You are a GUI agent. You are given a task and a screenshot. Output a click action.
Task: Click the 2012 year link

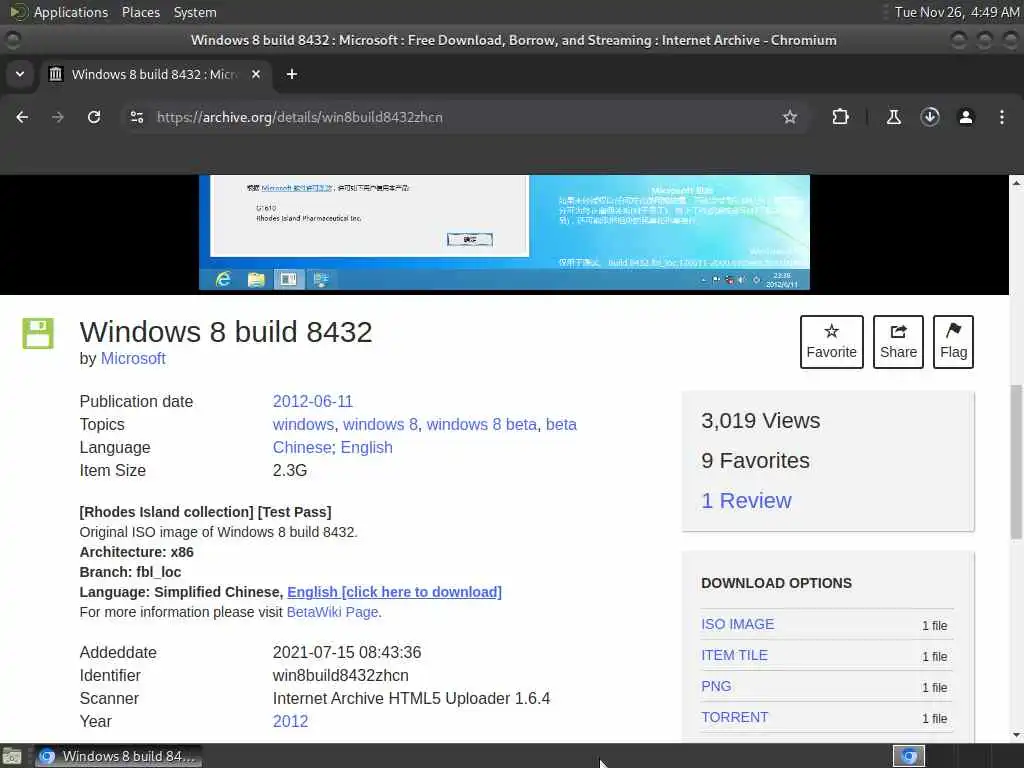[290, 721]
